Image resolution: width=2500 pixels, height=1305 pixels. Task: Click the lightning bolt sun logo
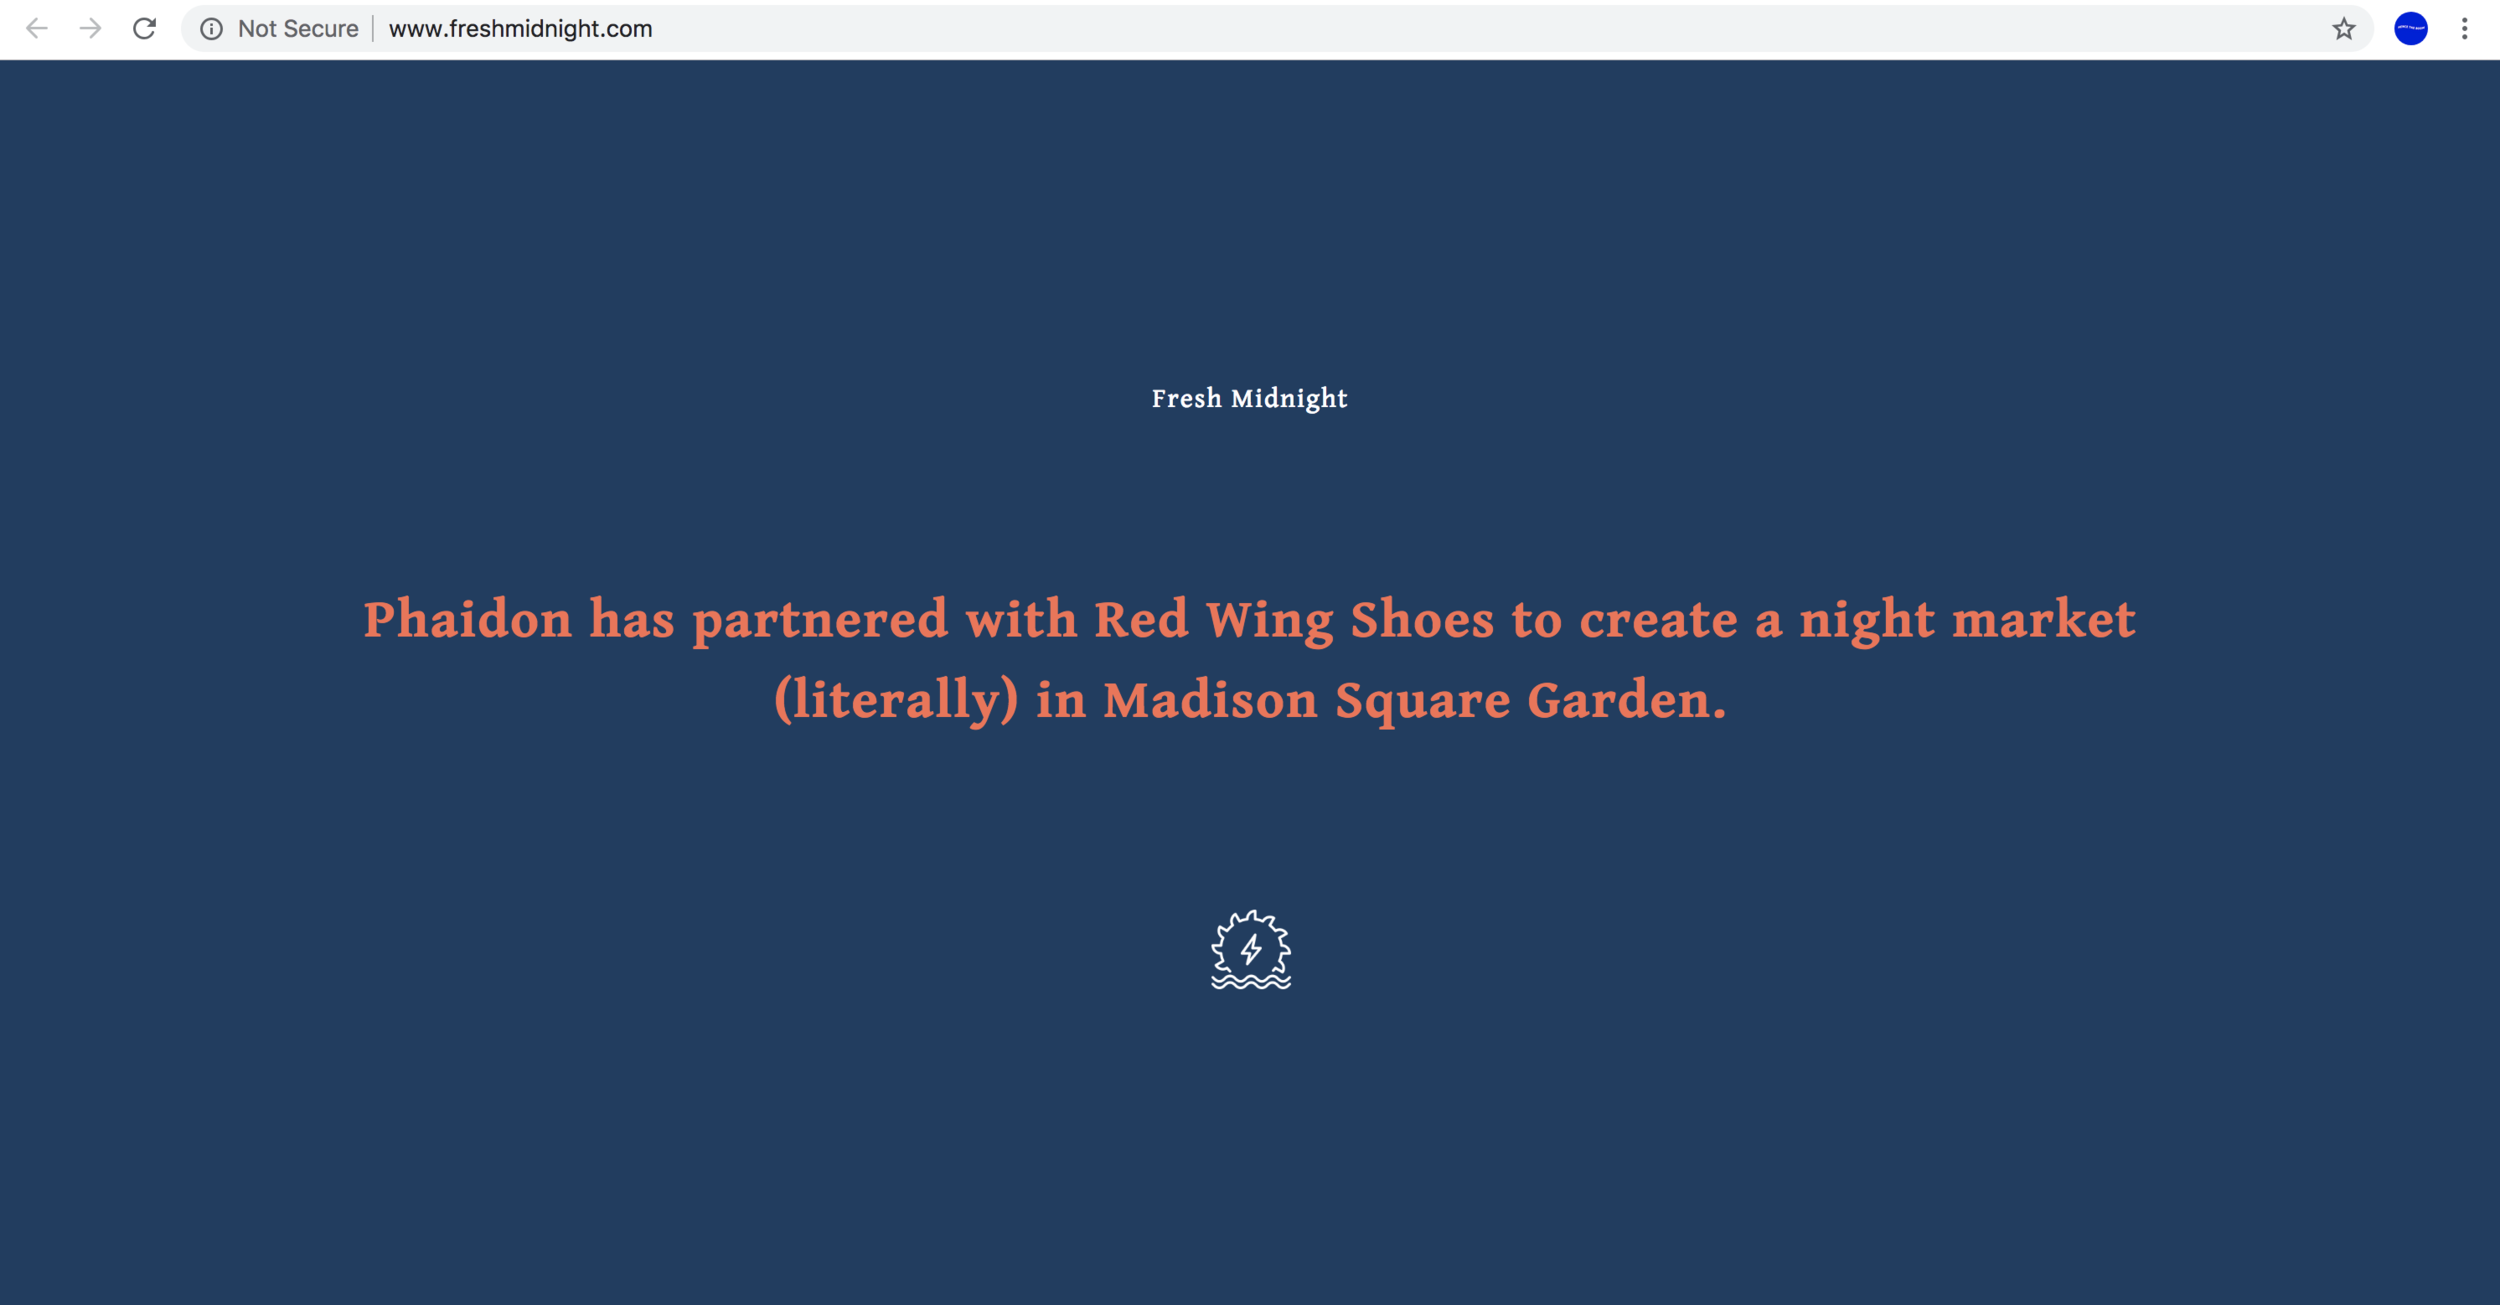point(1251,949)
